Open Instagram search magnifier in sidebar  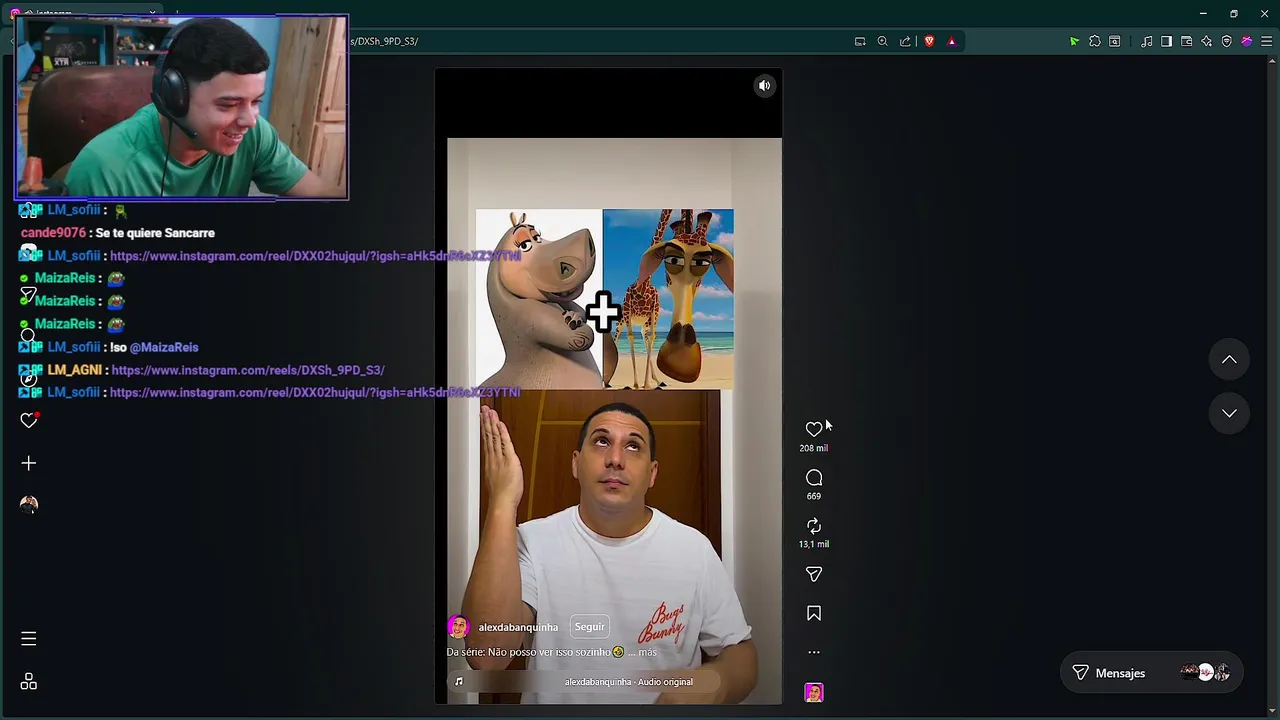coord(28,336)
